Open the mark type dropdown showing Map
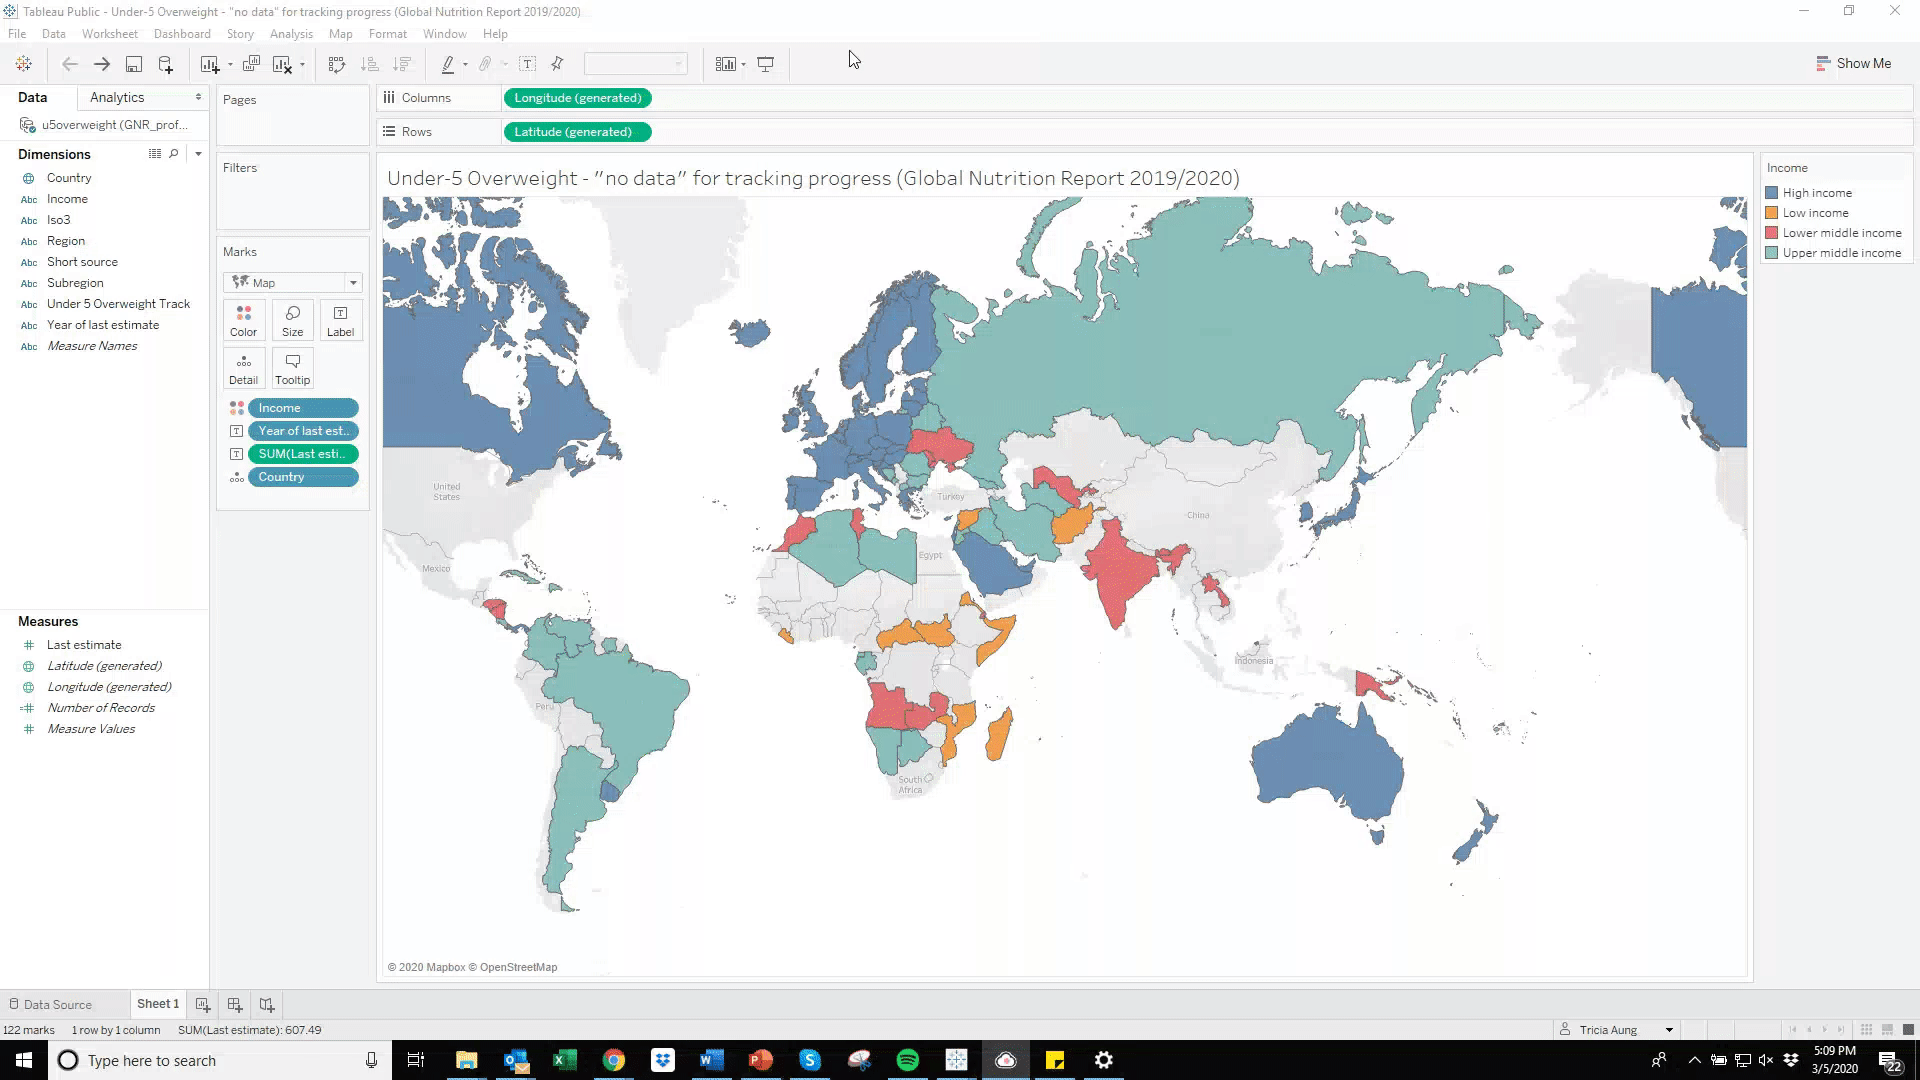 352,282
